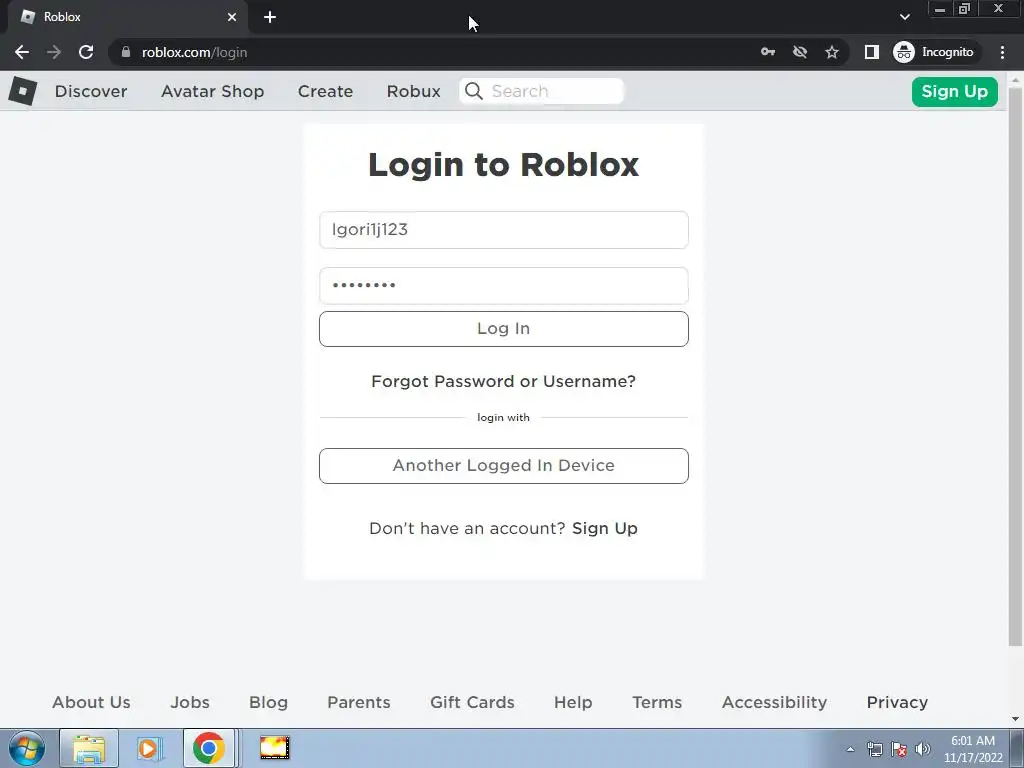1024x768 pixels.
Task: Open the Privacy footer link
Action: [x=897, y=703]
